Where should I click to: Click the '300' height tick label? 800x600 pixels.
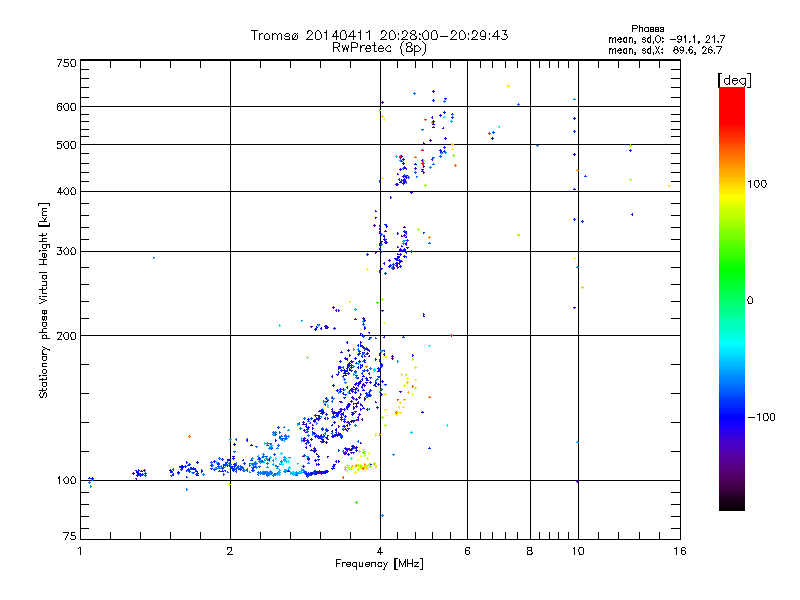(67, 251)
